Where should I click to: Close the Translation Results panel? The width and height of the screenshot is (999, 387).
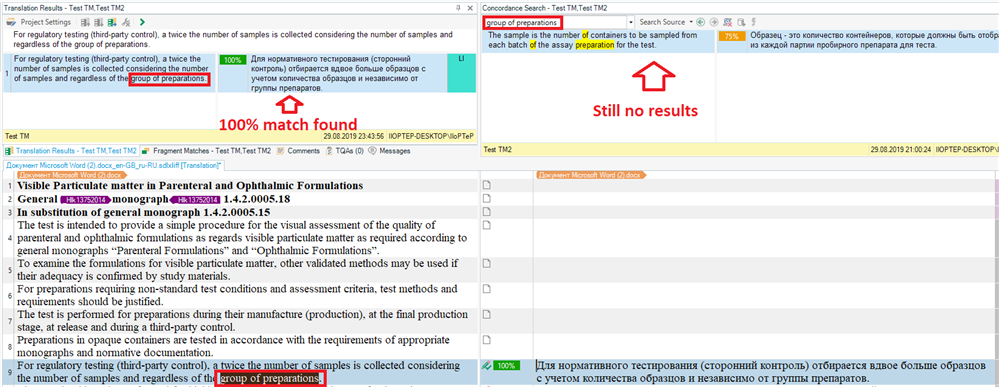coord(470,7)
